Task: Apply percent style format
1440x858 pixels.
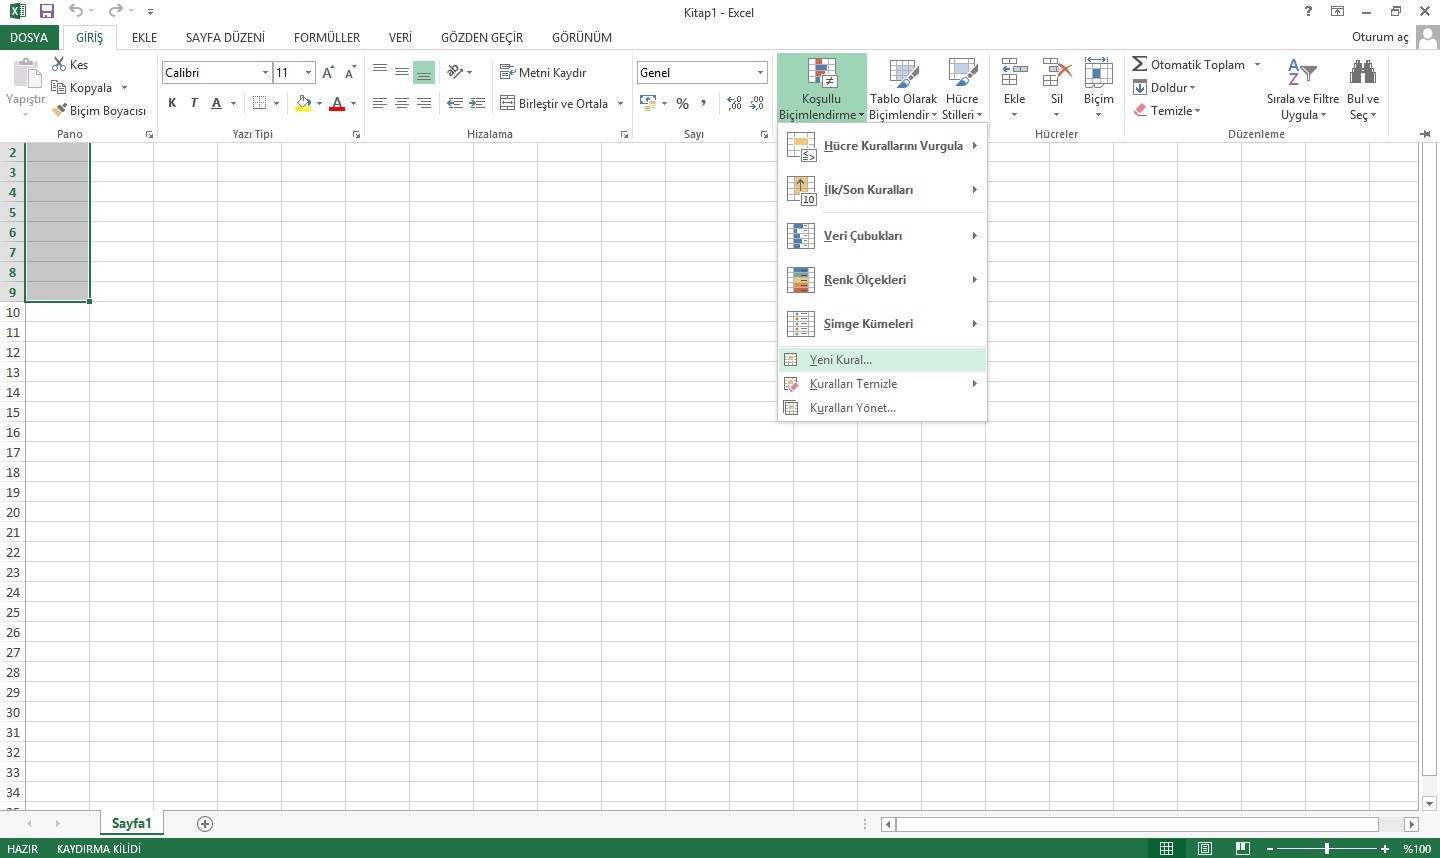Action: tap(682, 103)
